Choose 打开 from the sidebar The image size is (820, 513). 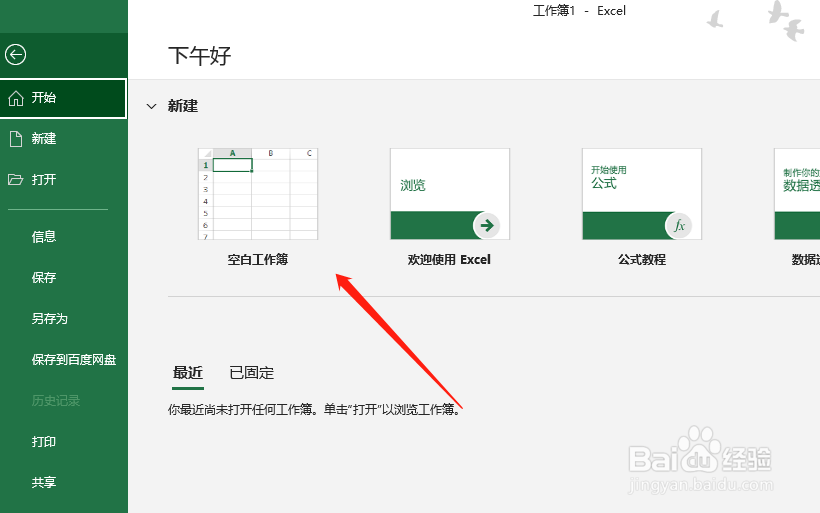[63, 180]
